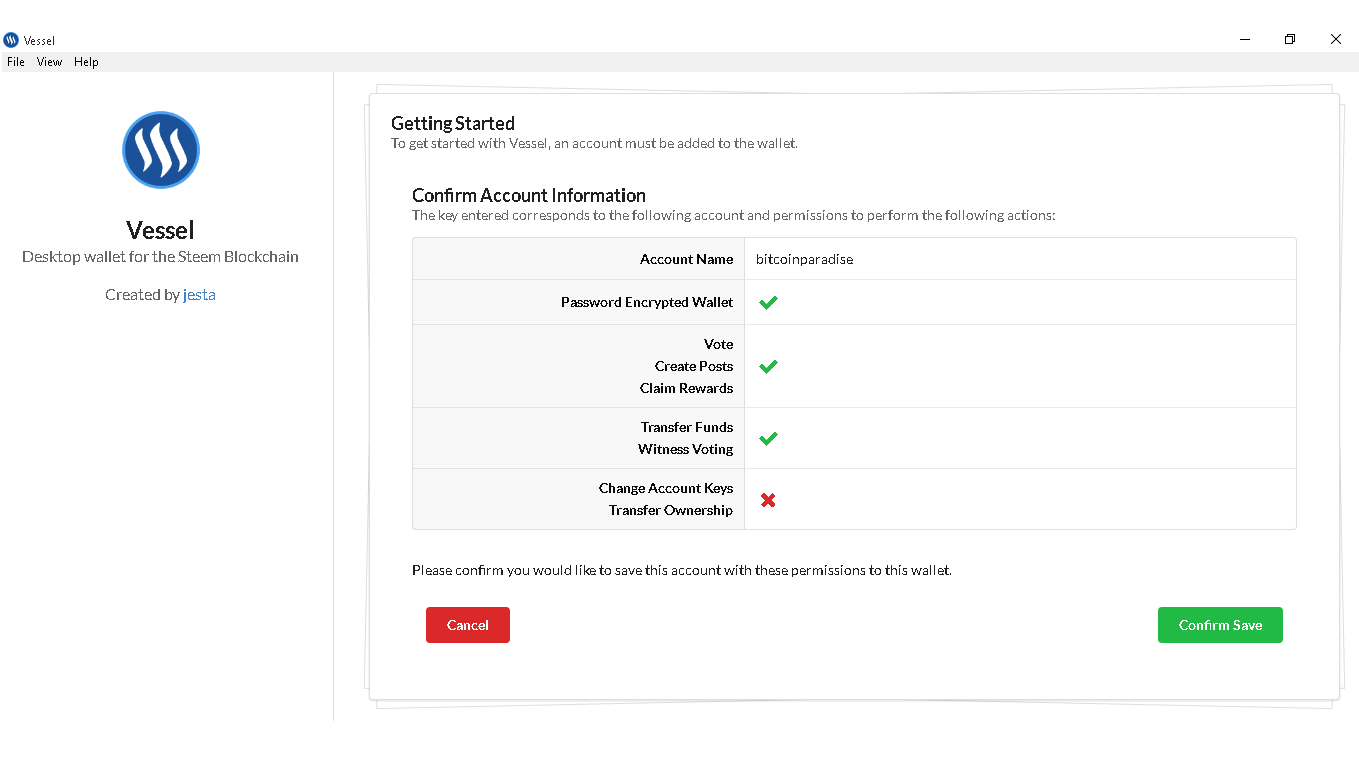Click the Password Encrypted Wallet label

(x=647, y=302)
